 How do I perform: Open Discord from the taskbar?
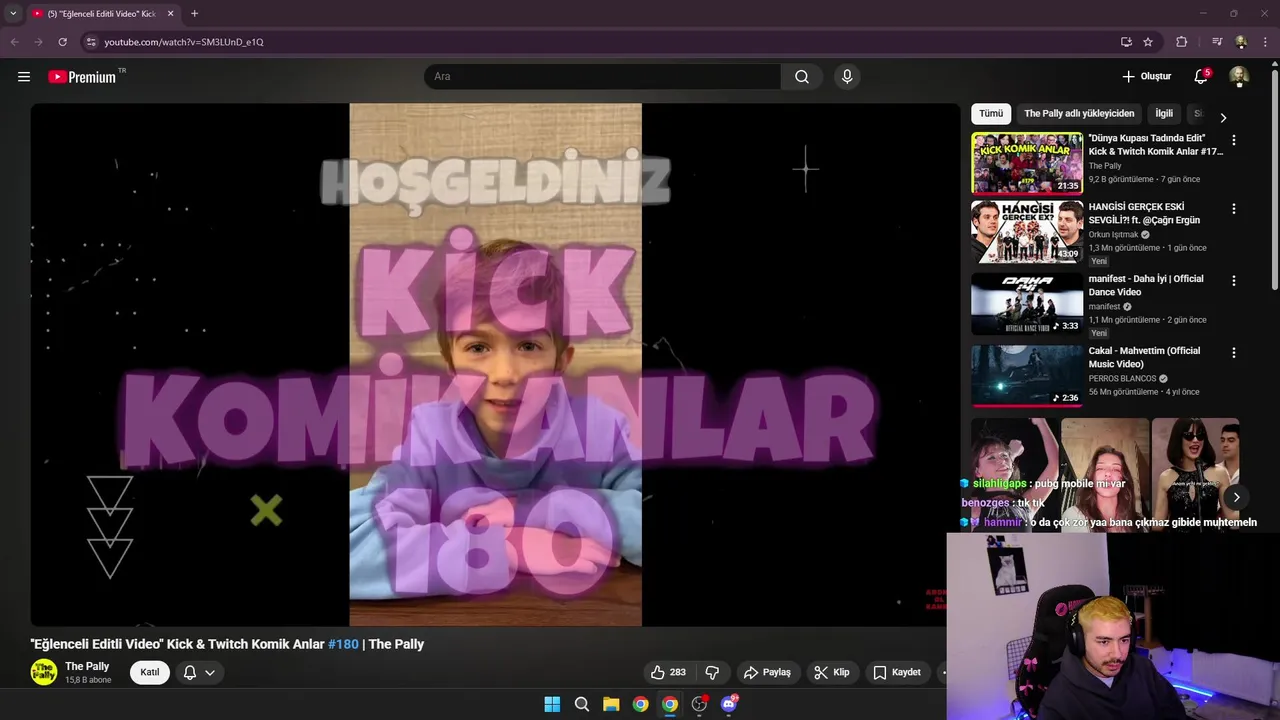729,704
